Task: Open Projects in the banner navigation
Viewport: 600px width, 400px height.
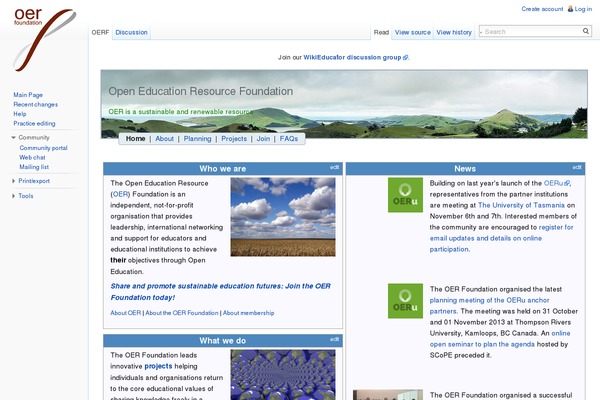Action: [234, 139]
